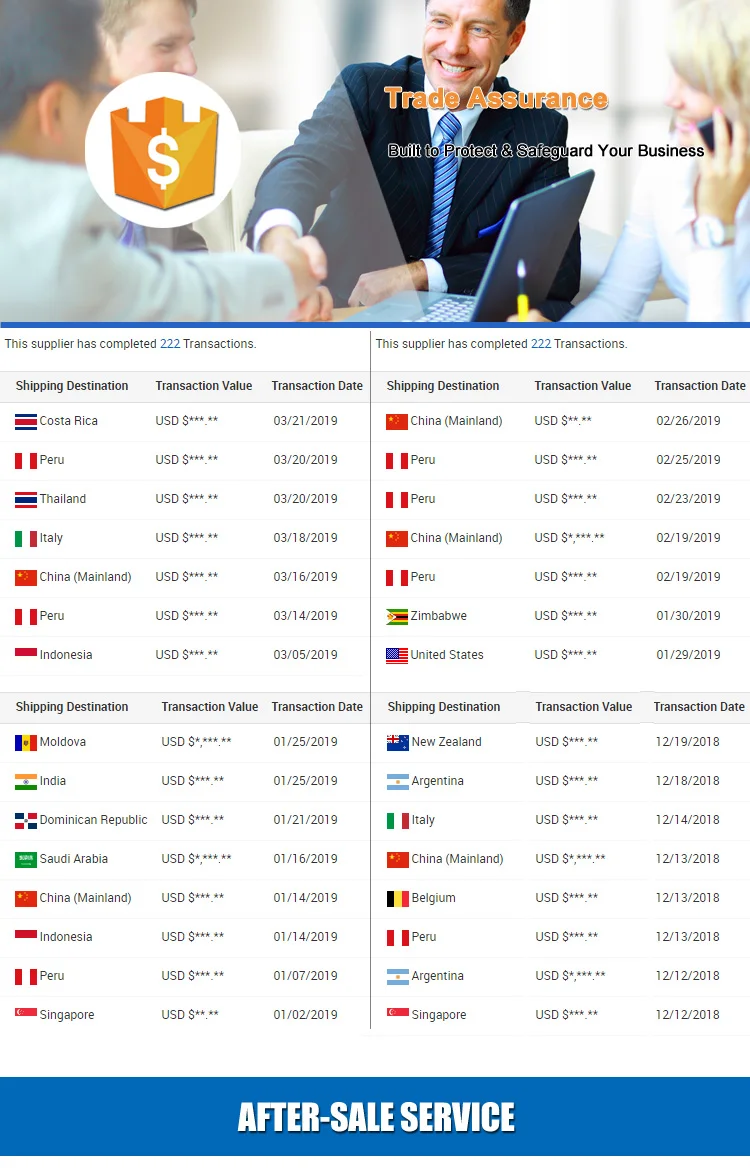
Task: Click the New Zealand flag icon
Action: coord(398,742)
